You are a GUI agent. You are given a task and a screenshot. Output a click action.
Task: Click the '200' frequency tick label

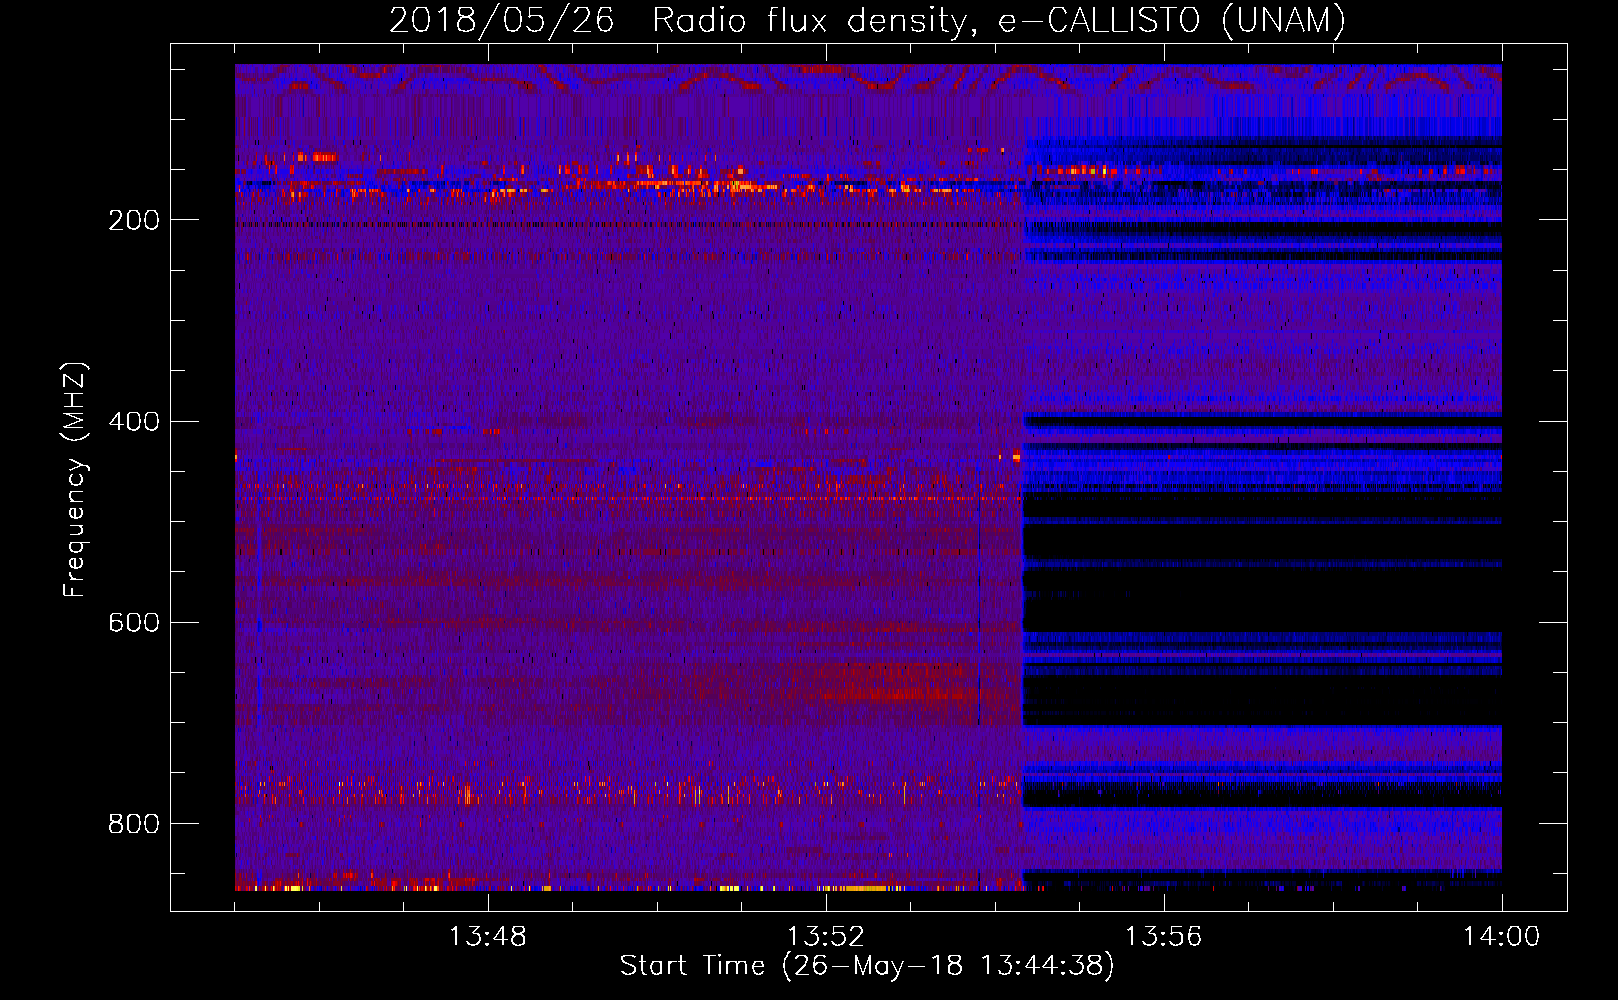tap(134, 220)
